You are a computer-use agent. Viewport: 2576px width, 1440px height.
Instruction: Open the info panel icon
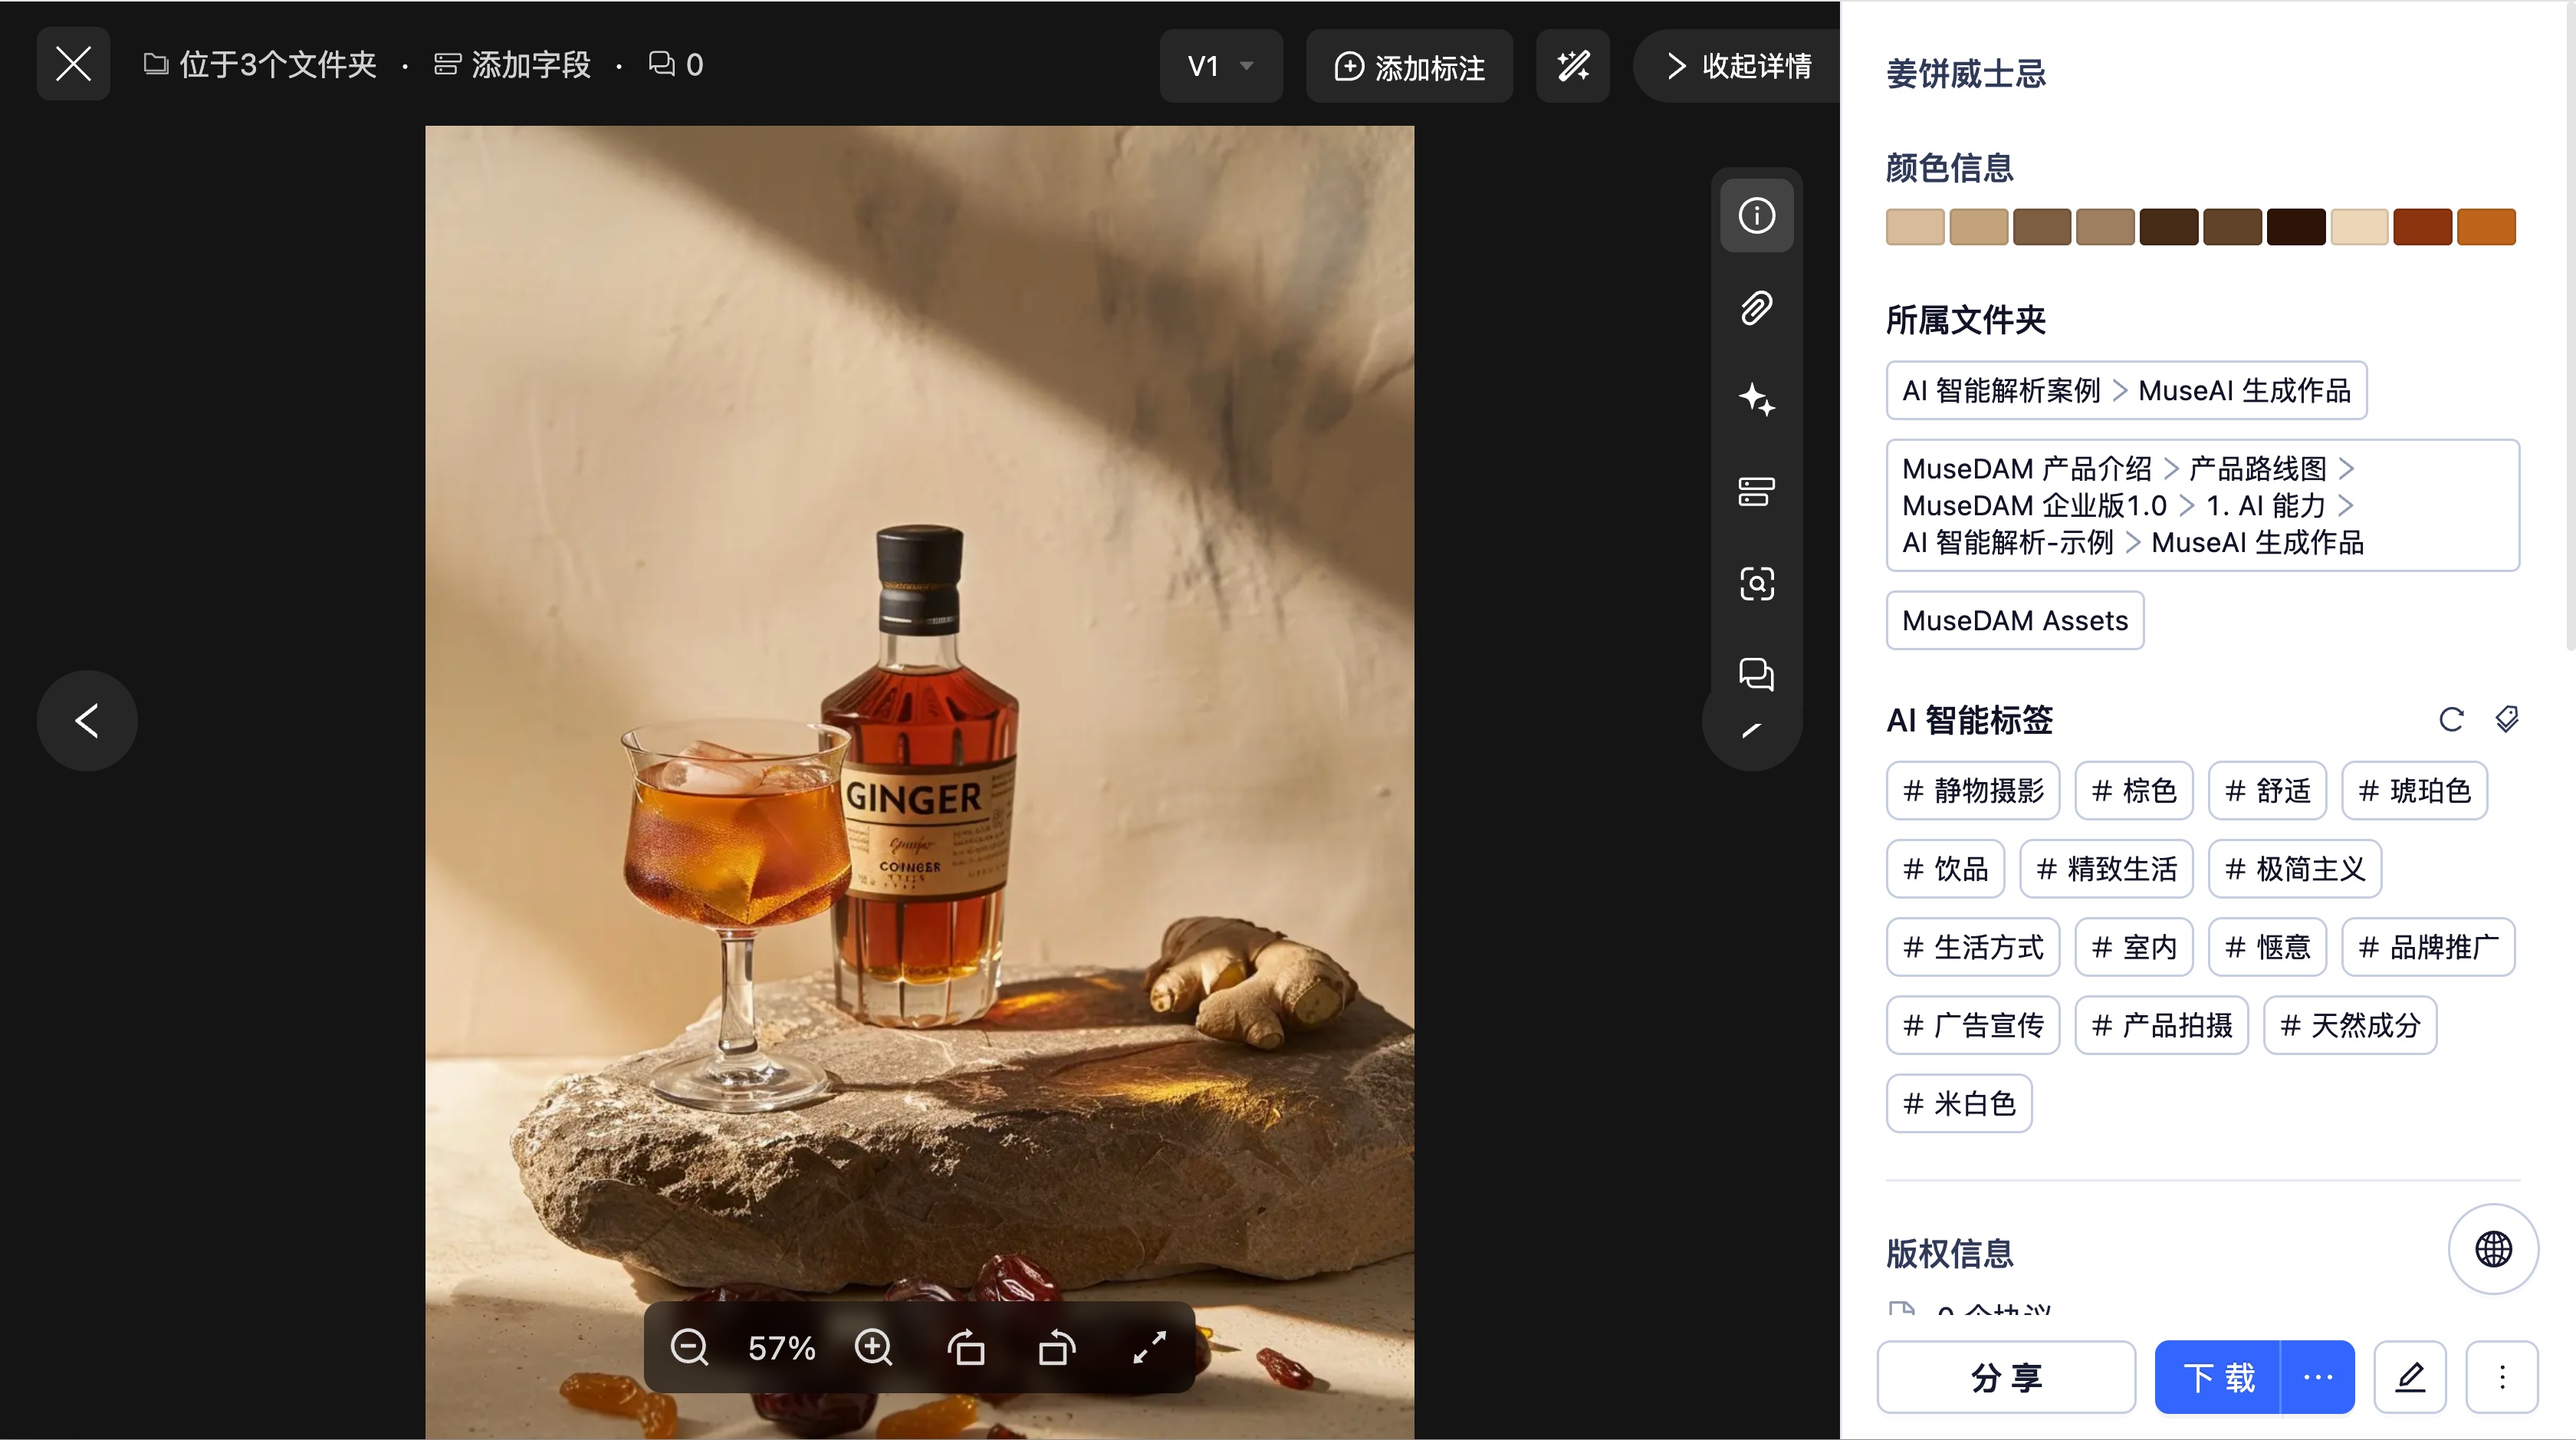tap(1756, 215)
